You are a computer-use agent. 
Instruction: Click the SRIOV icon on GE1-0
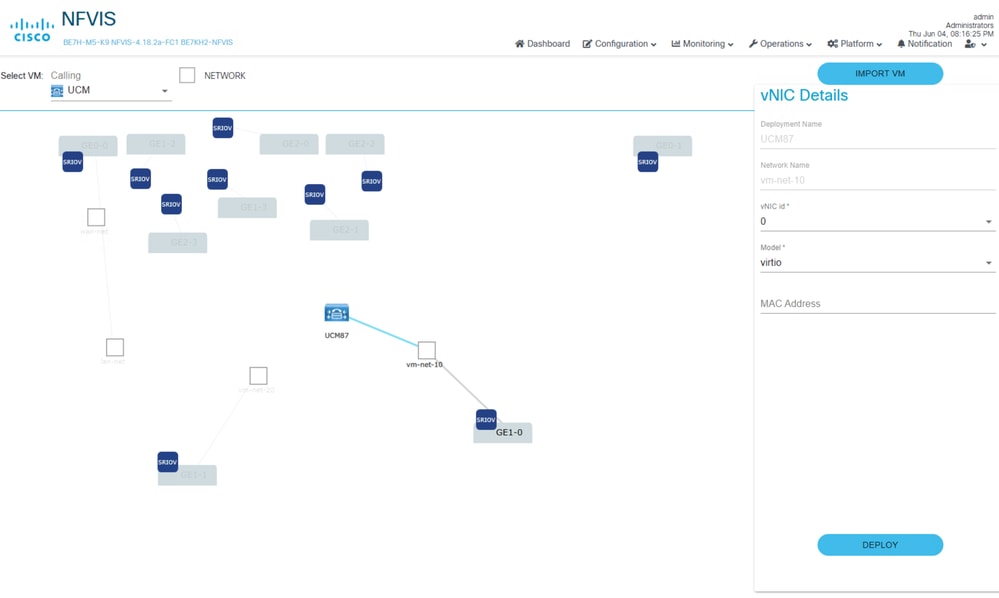[486, 420]
